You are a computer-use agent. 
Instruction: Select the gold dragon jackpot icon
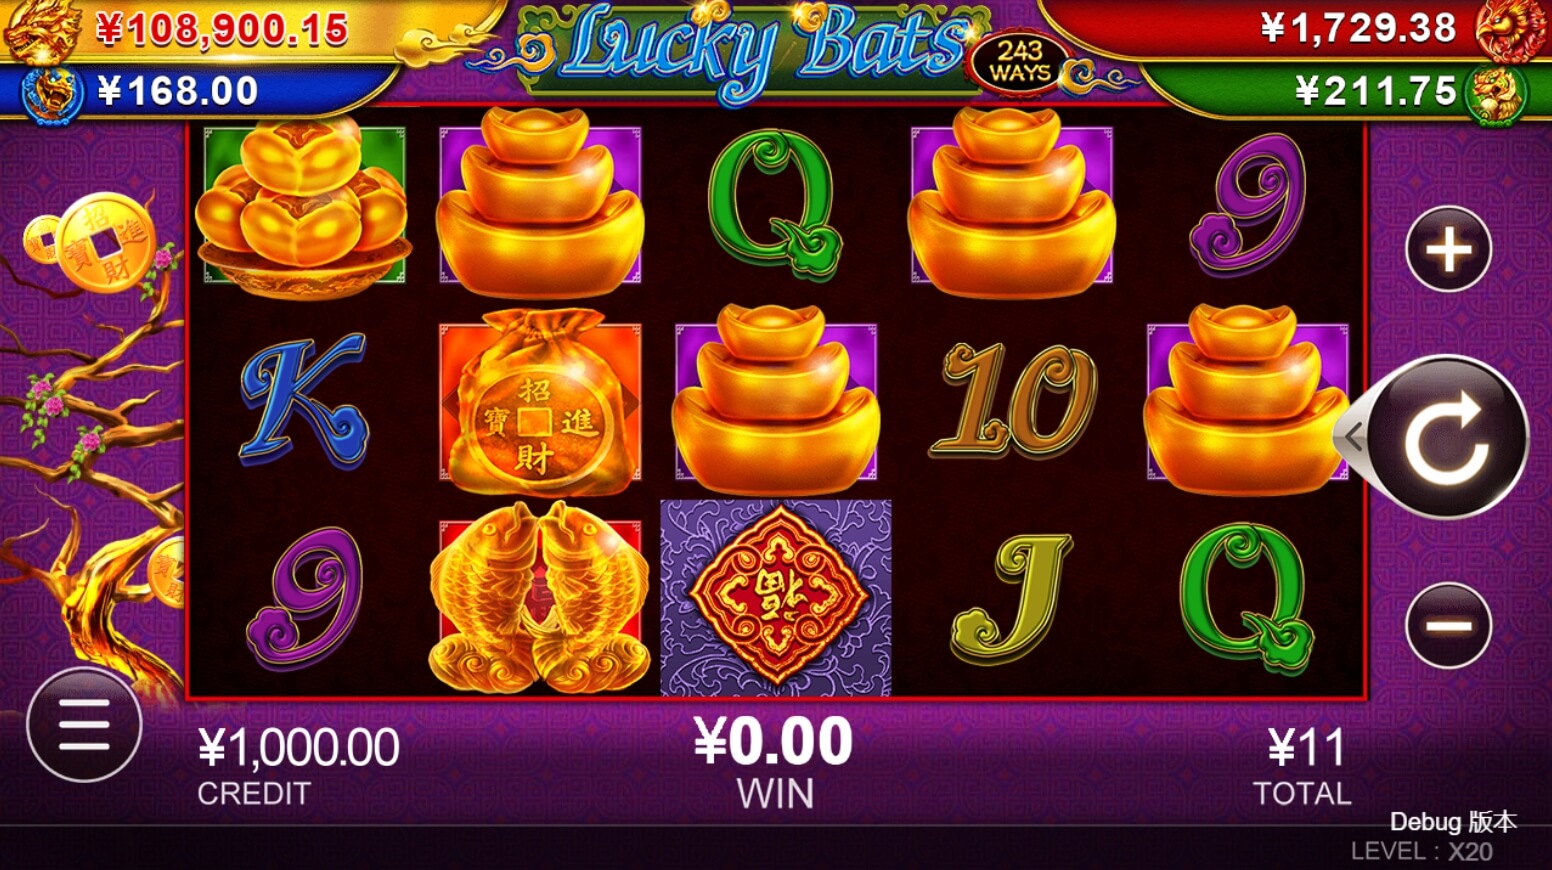[x=42, y=28]
